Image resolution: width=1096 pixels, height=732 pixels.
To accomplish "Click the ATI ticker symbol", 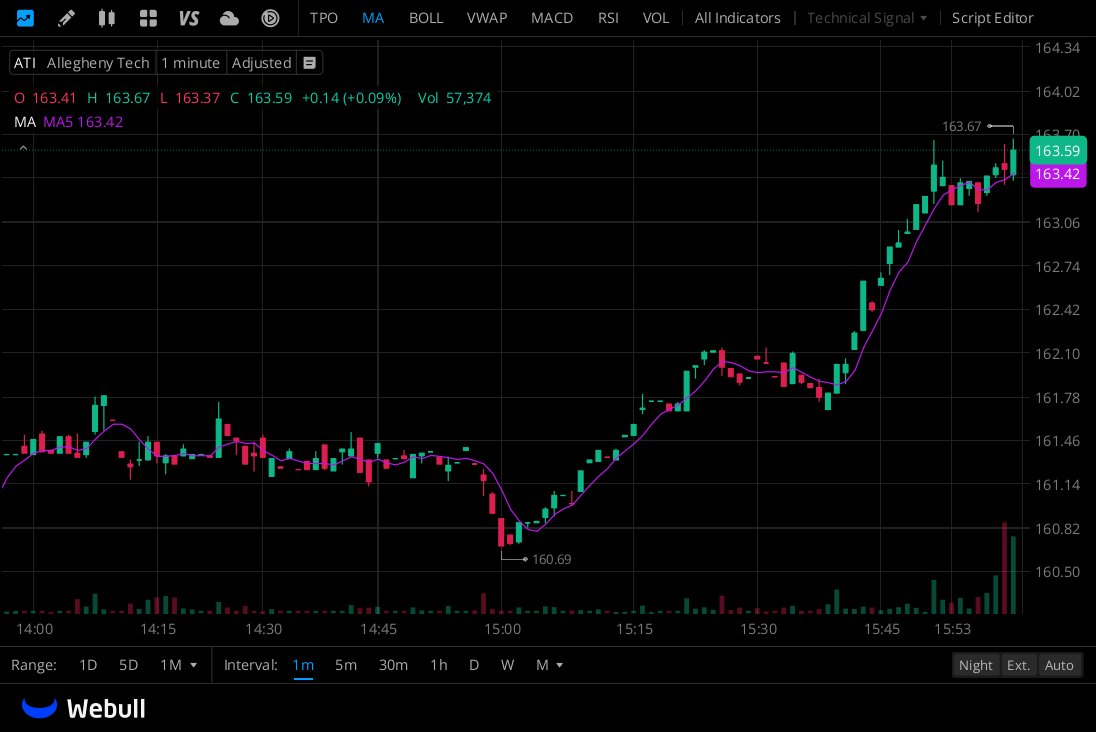I will coord(24,63).
